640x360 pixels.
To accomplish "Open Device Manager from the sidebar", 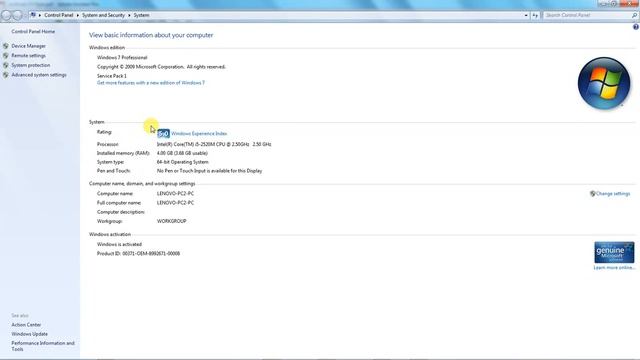I will 29,46.
